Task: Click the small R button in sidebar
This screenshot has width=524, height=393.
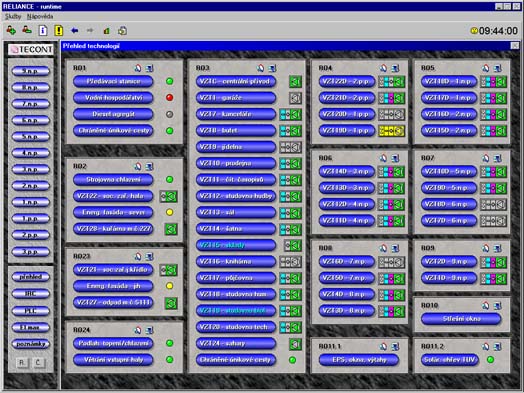Action: (22, 363)
